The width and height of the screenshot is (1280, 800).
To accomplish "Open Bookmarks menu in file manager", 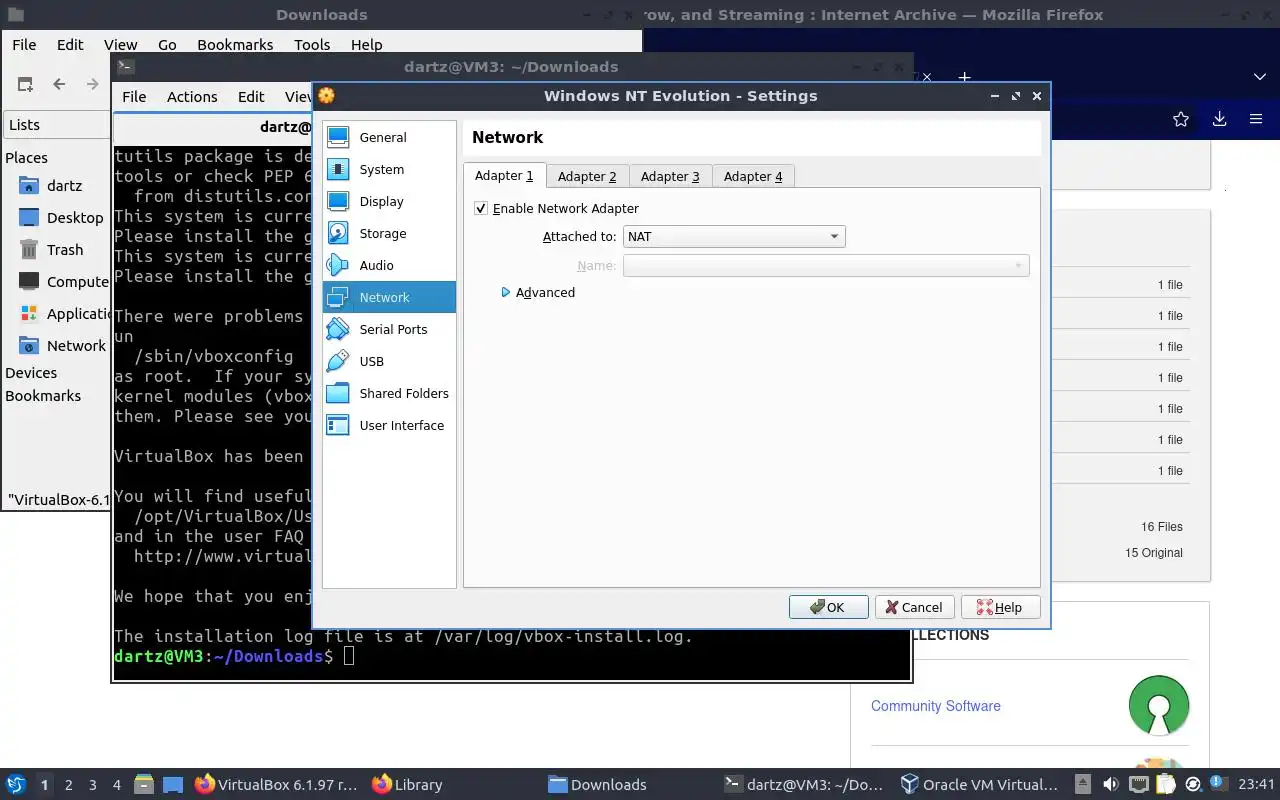I will point(235,44).
